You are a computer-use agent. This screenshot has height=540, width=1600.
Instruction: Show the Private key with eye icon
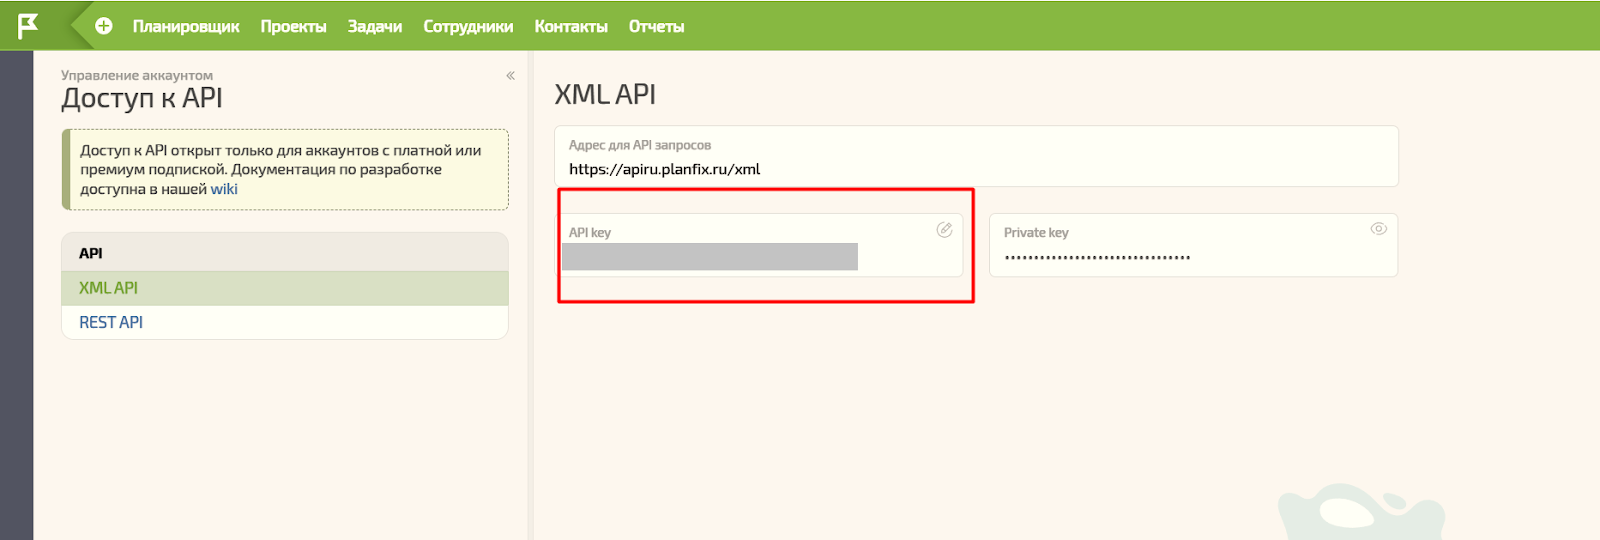1378,229
